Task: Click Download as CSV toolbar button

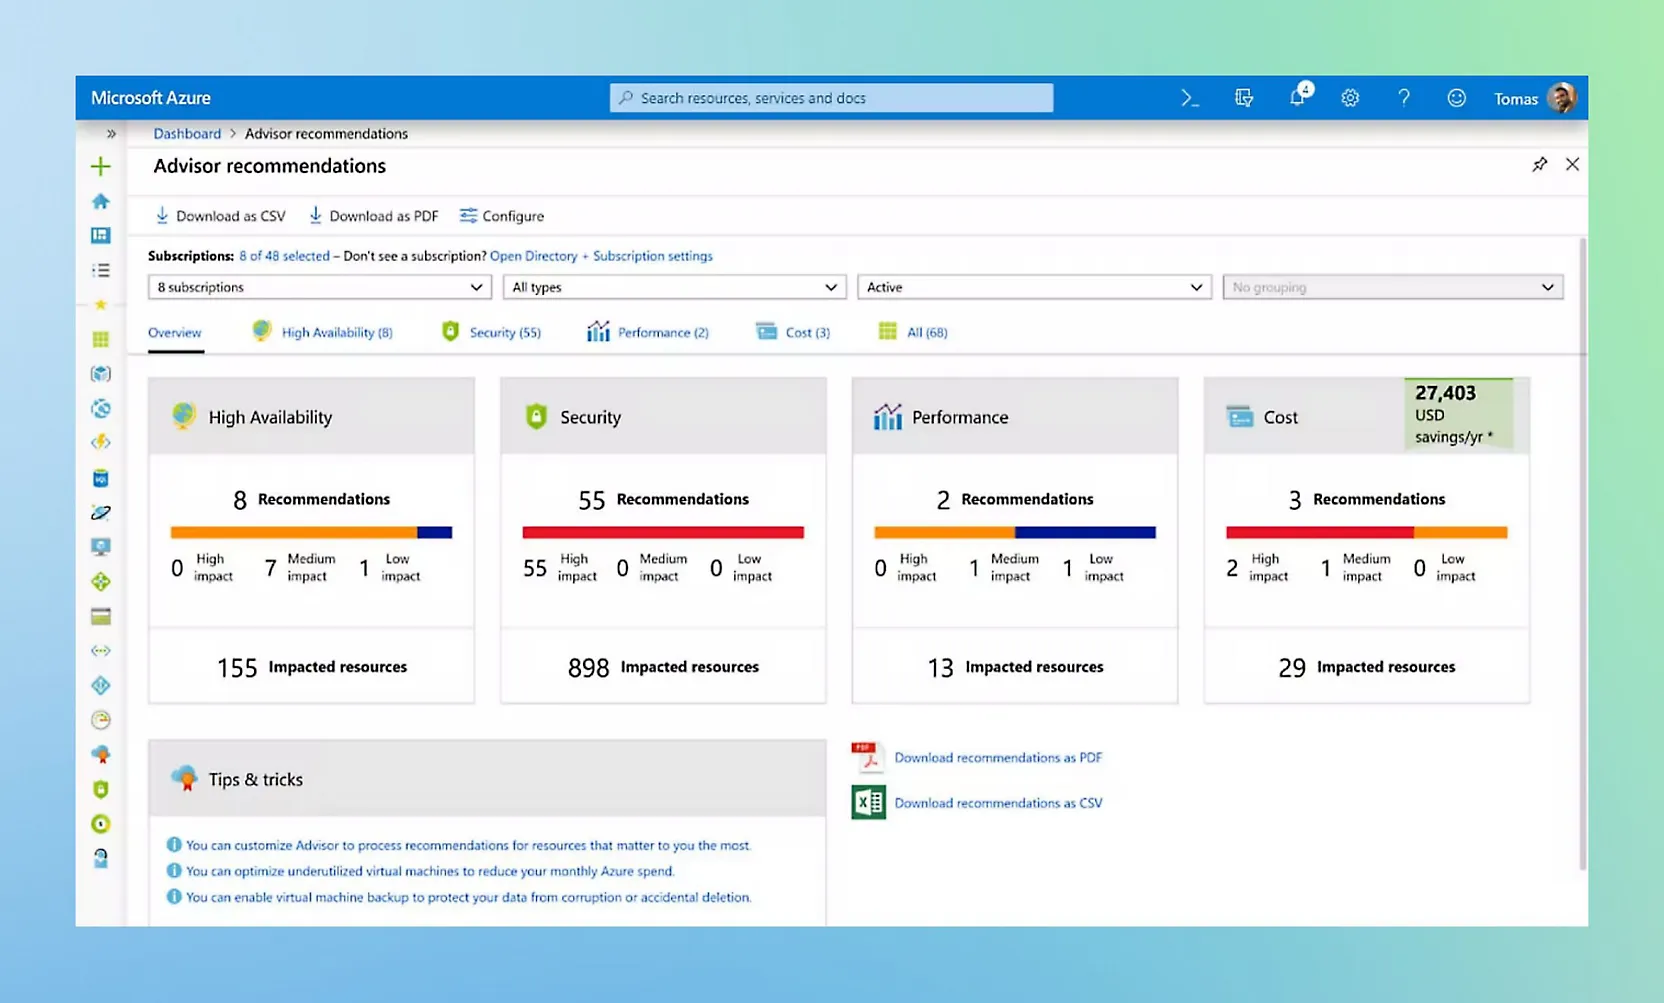Action: (x=220, y=216)
